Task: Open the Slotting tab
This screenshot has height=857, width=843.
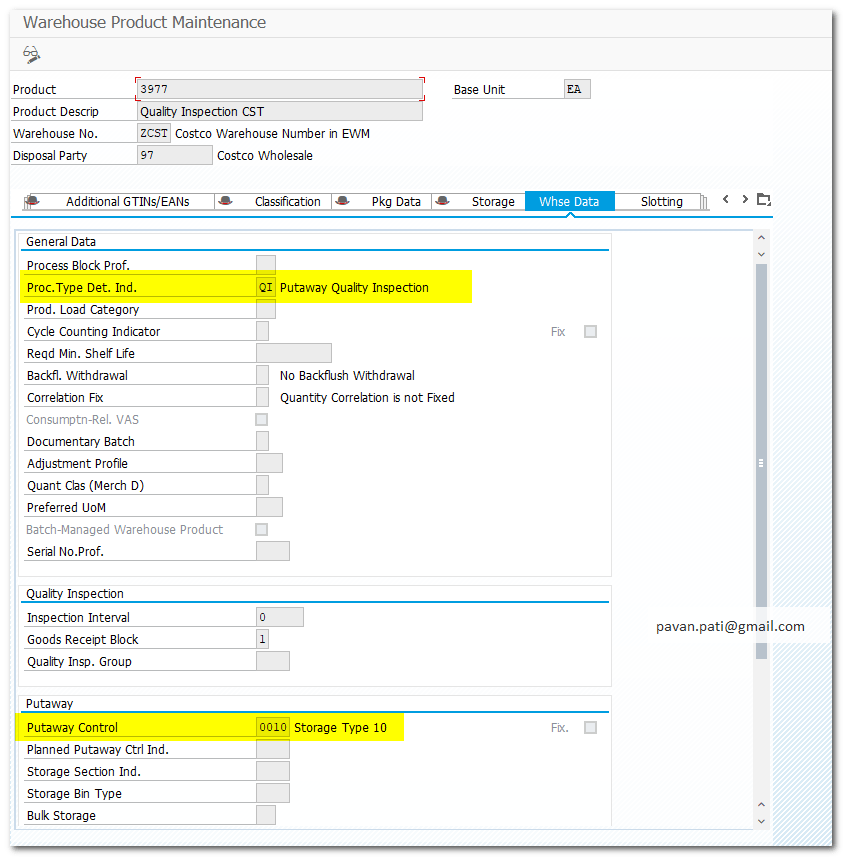Action: click(661, 201)
